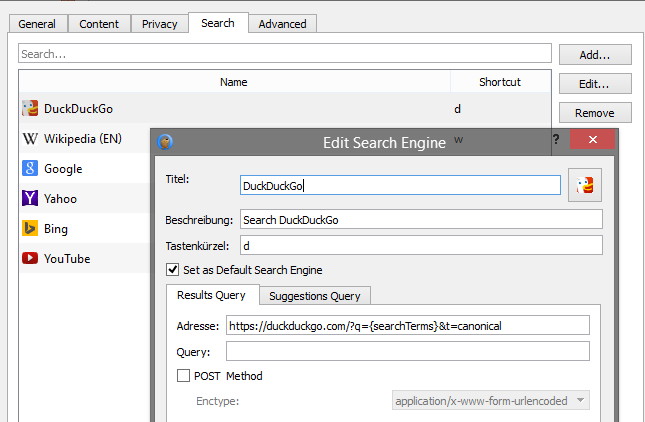Viewport: 645px width, 422px height.
Task: Click the Beschreibung input field
Action: tap(421, 220)
